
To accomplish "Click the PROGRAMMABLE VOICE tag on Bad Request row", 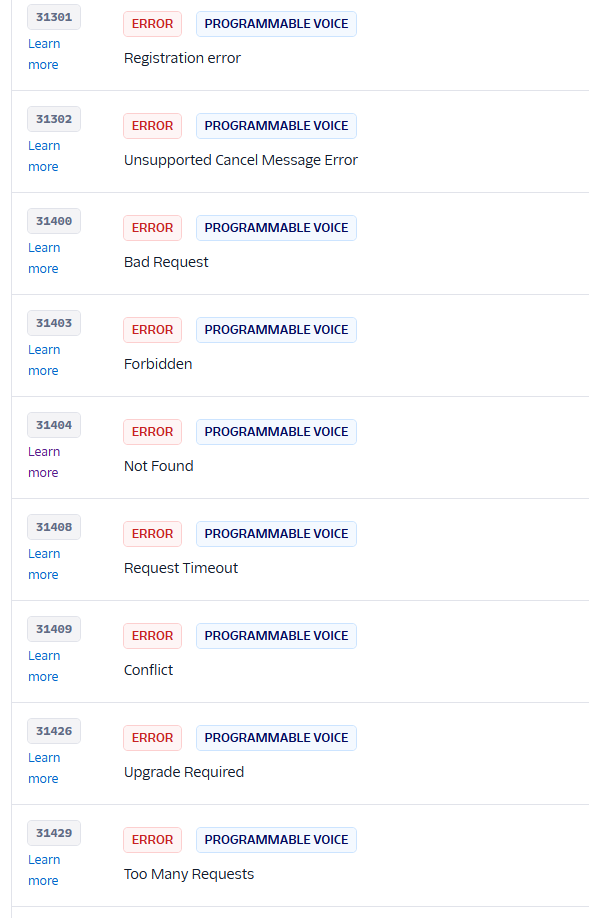I will click(276, 228).
